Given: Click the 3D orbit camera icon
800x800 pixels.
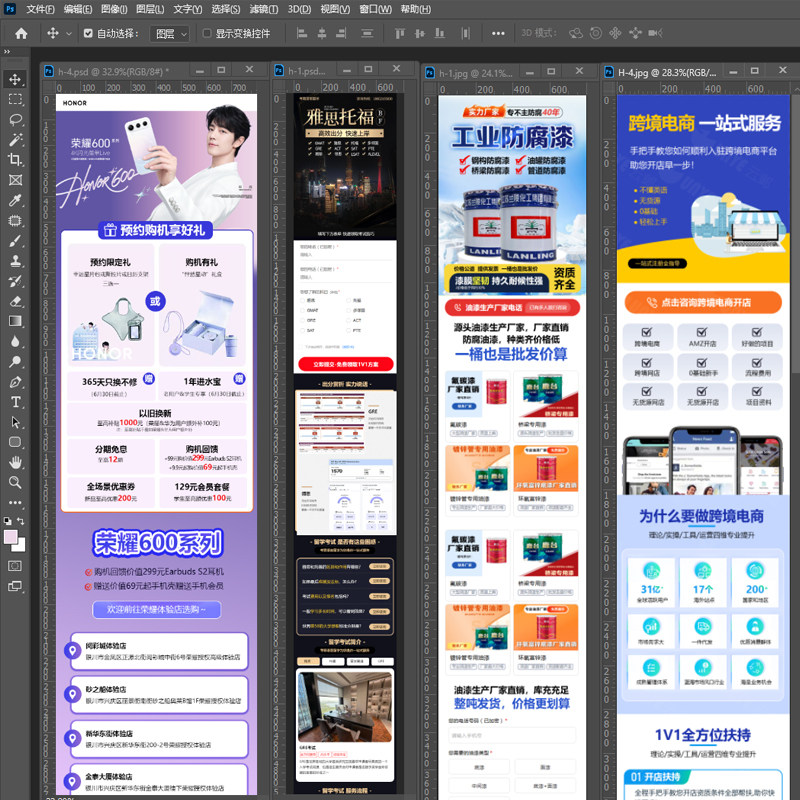Looking at the screenshot, I should [x=576, y=34].
